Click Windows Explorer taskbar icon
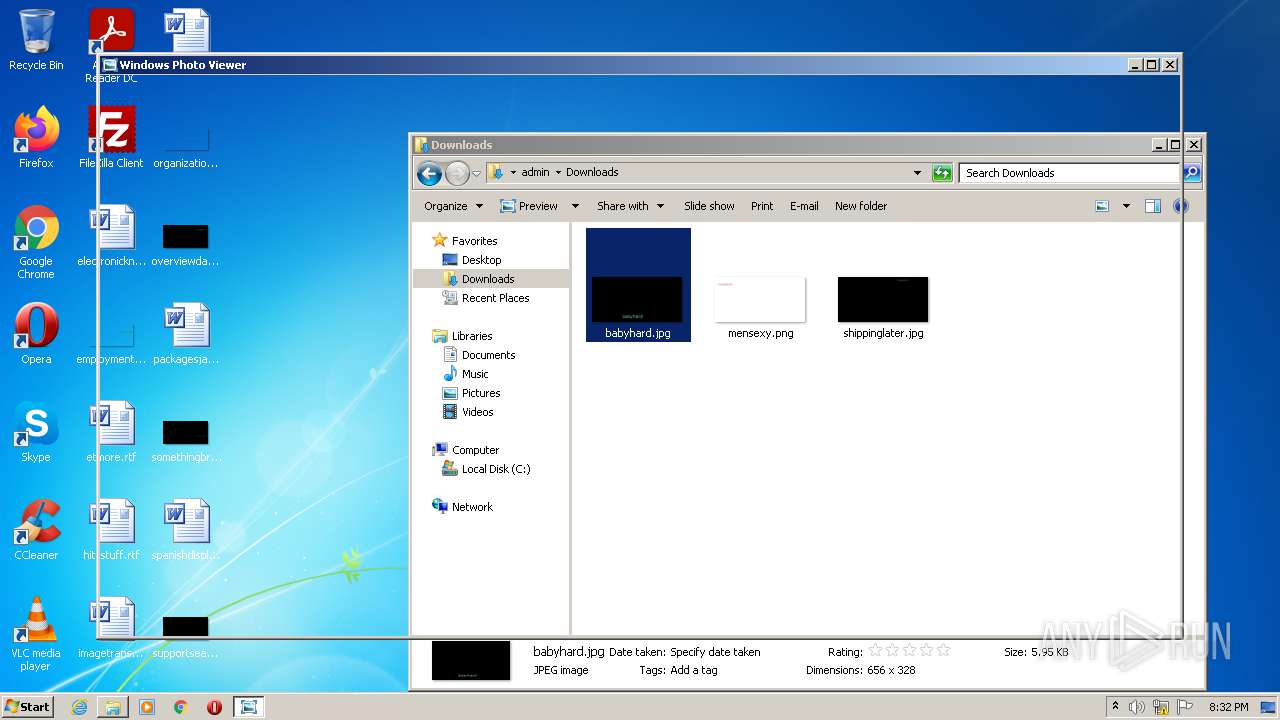The width and height of the screenshot is (1280, 720). tap(113, 707)
